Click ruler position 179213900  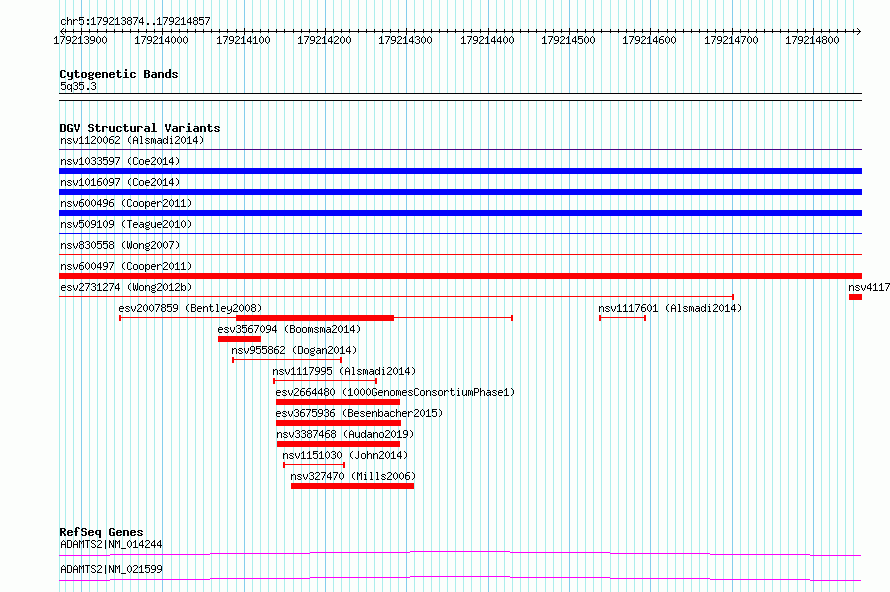pos(80,40)
